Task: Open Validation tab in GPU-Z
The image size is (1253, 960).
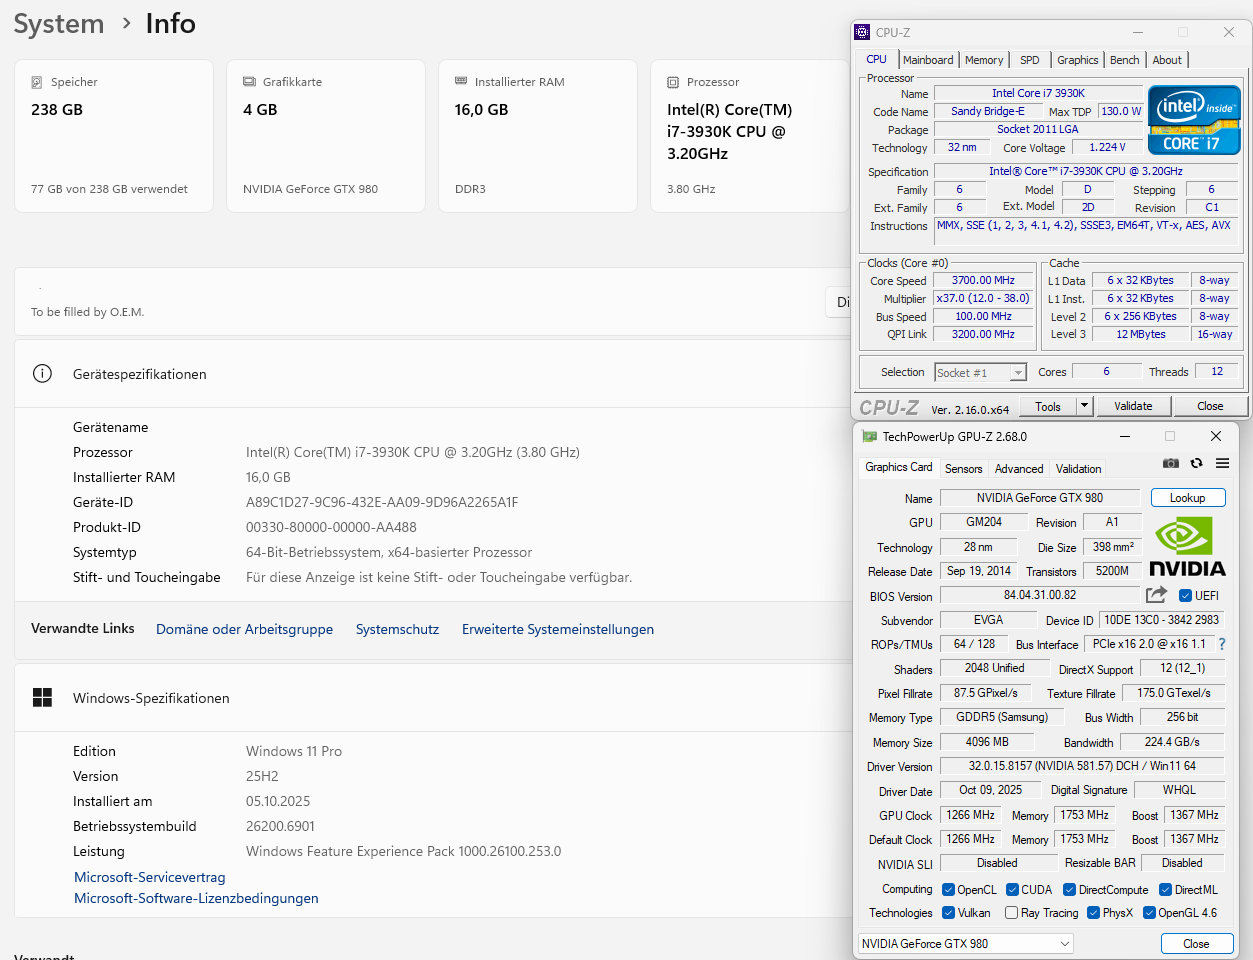Action: [1079, 469]
